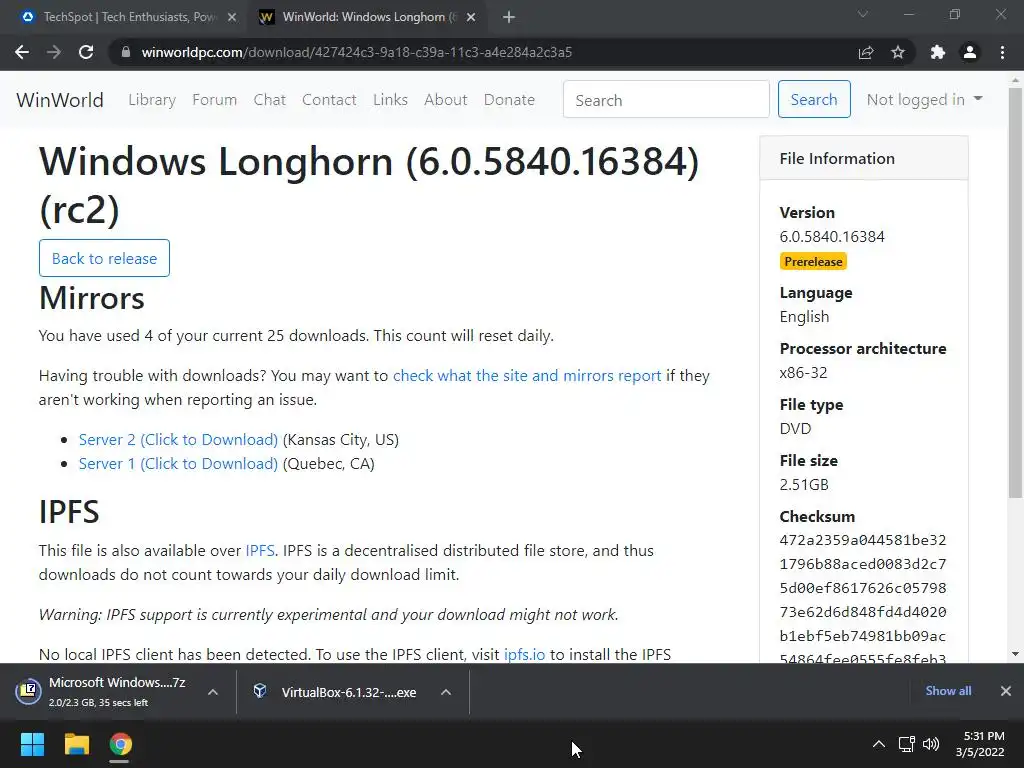Open the Links nav item
1024x768 pixels.
[x=391, y=100]
